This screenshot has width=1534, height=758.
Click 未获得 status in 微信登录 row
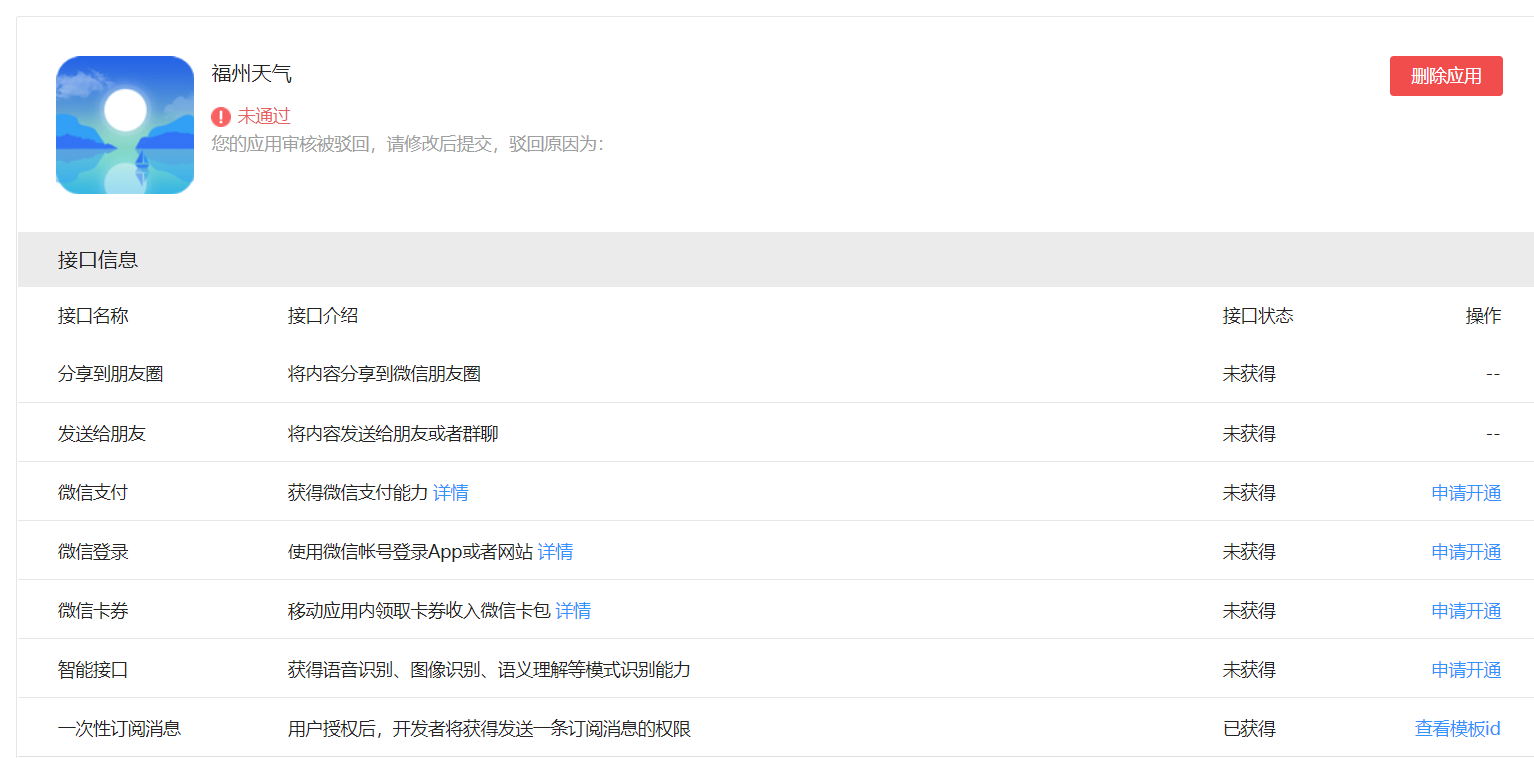[1249, 552]
